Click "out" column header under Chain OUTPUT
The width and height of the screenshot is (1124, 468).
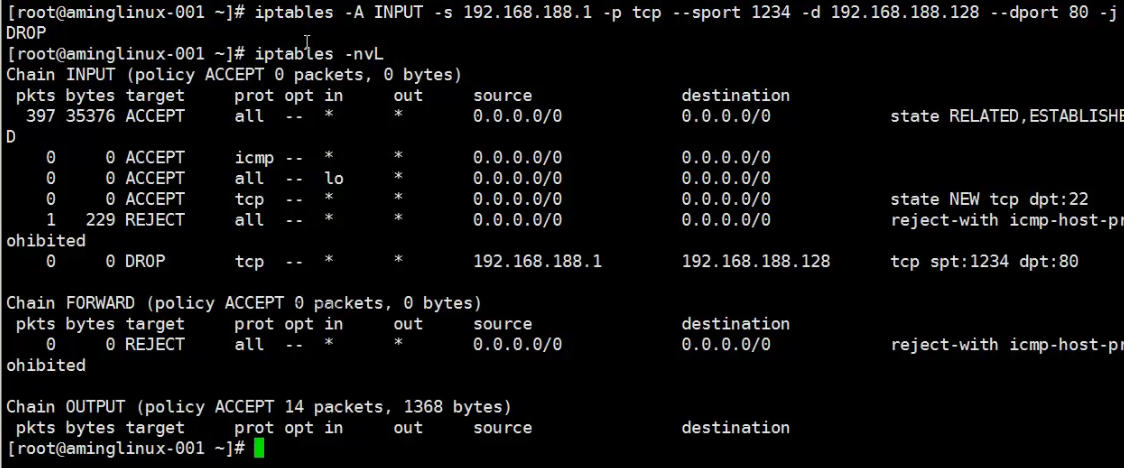click(408, 428)
